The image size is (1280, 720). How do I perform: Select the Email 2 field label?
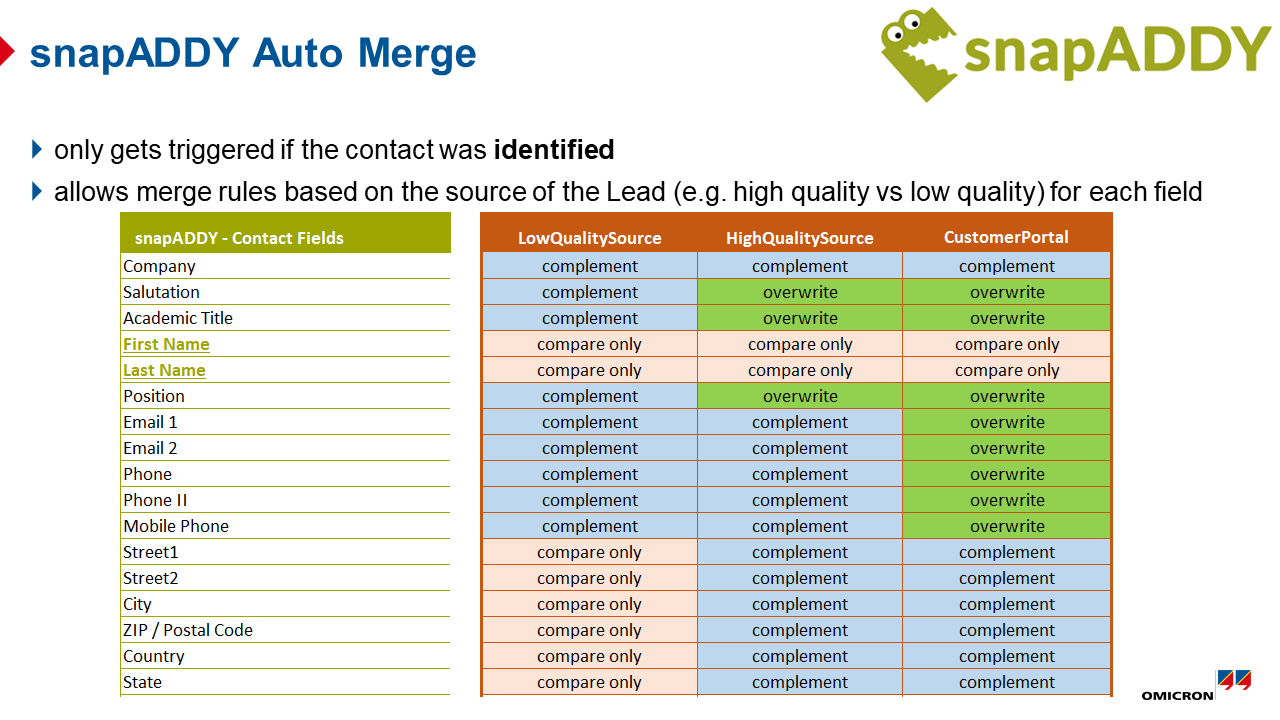150,448
